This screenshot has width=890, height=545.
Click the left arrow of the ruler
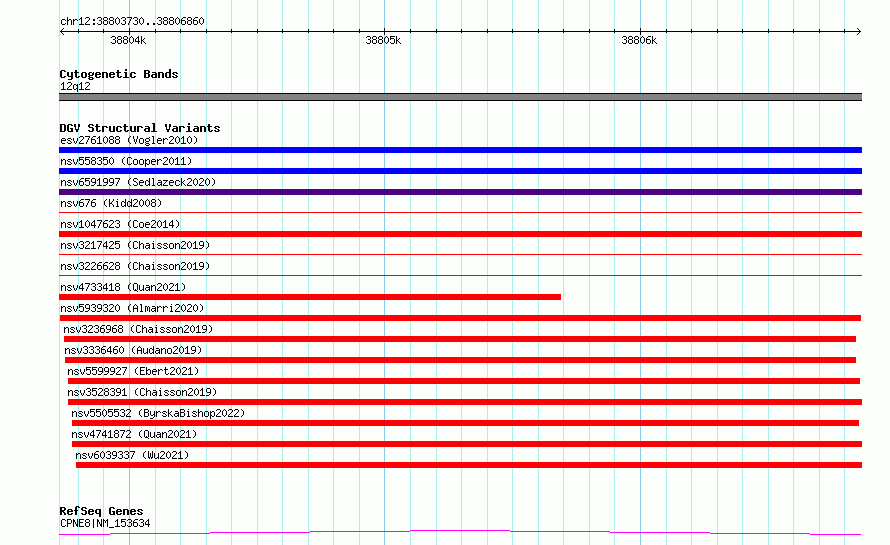point(62,31)
